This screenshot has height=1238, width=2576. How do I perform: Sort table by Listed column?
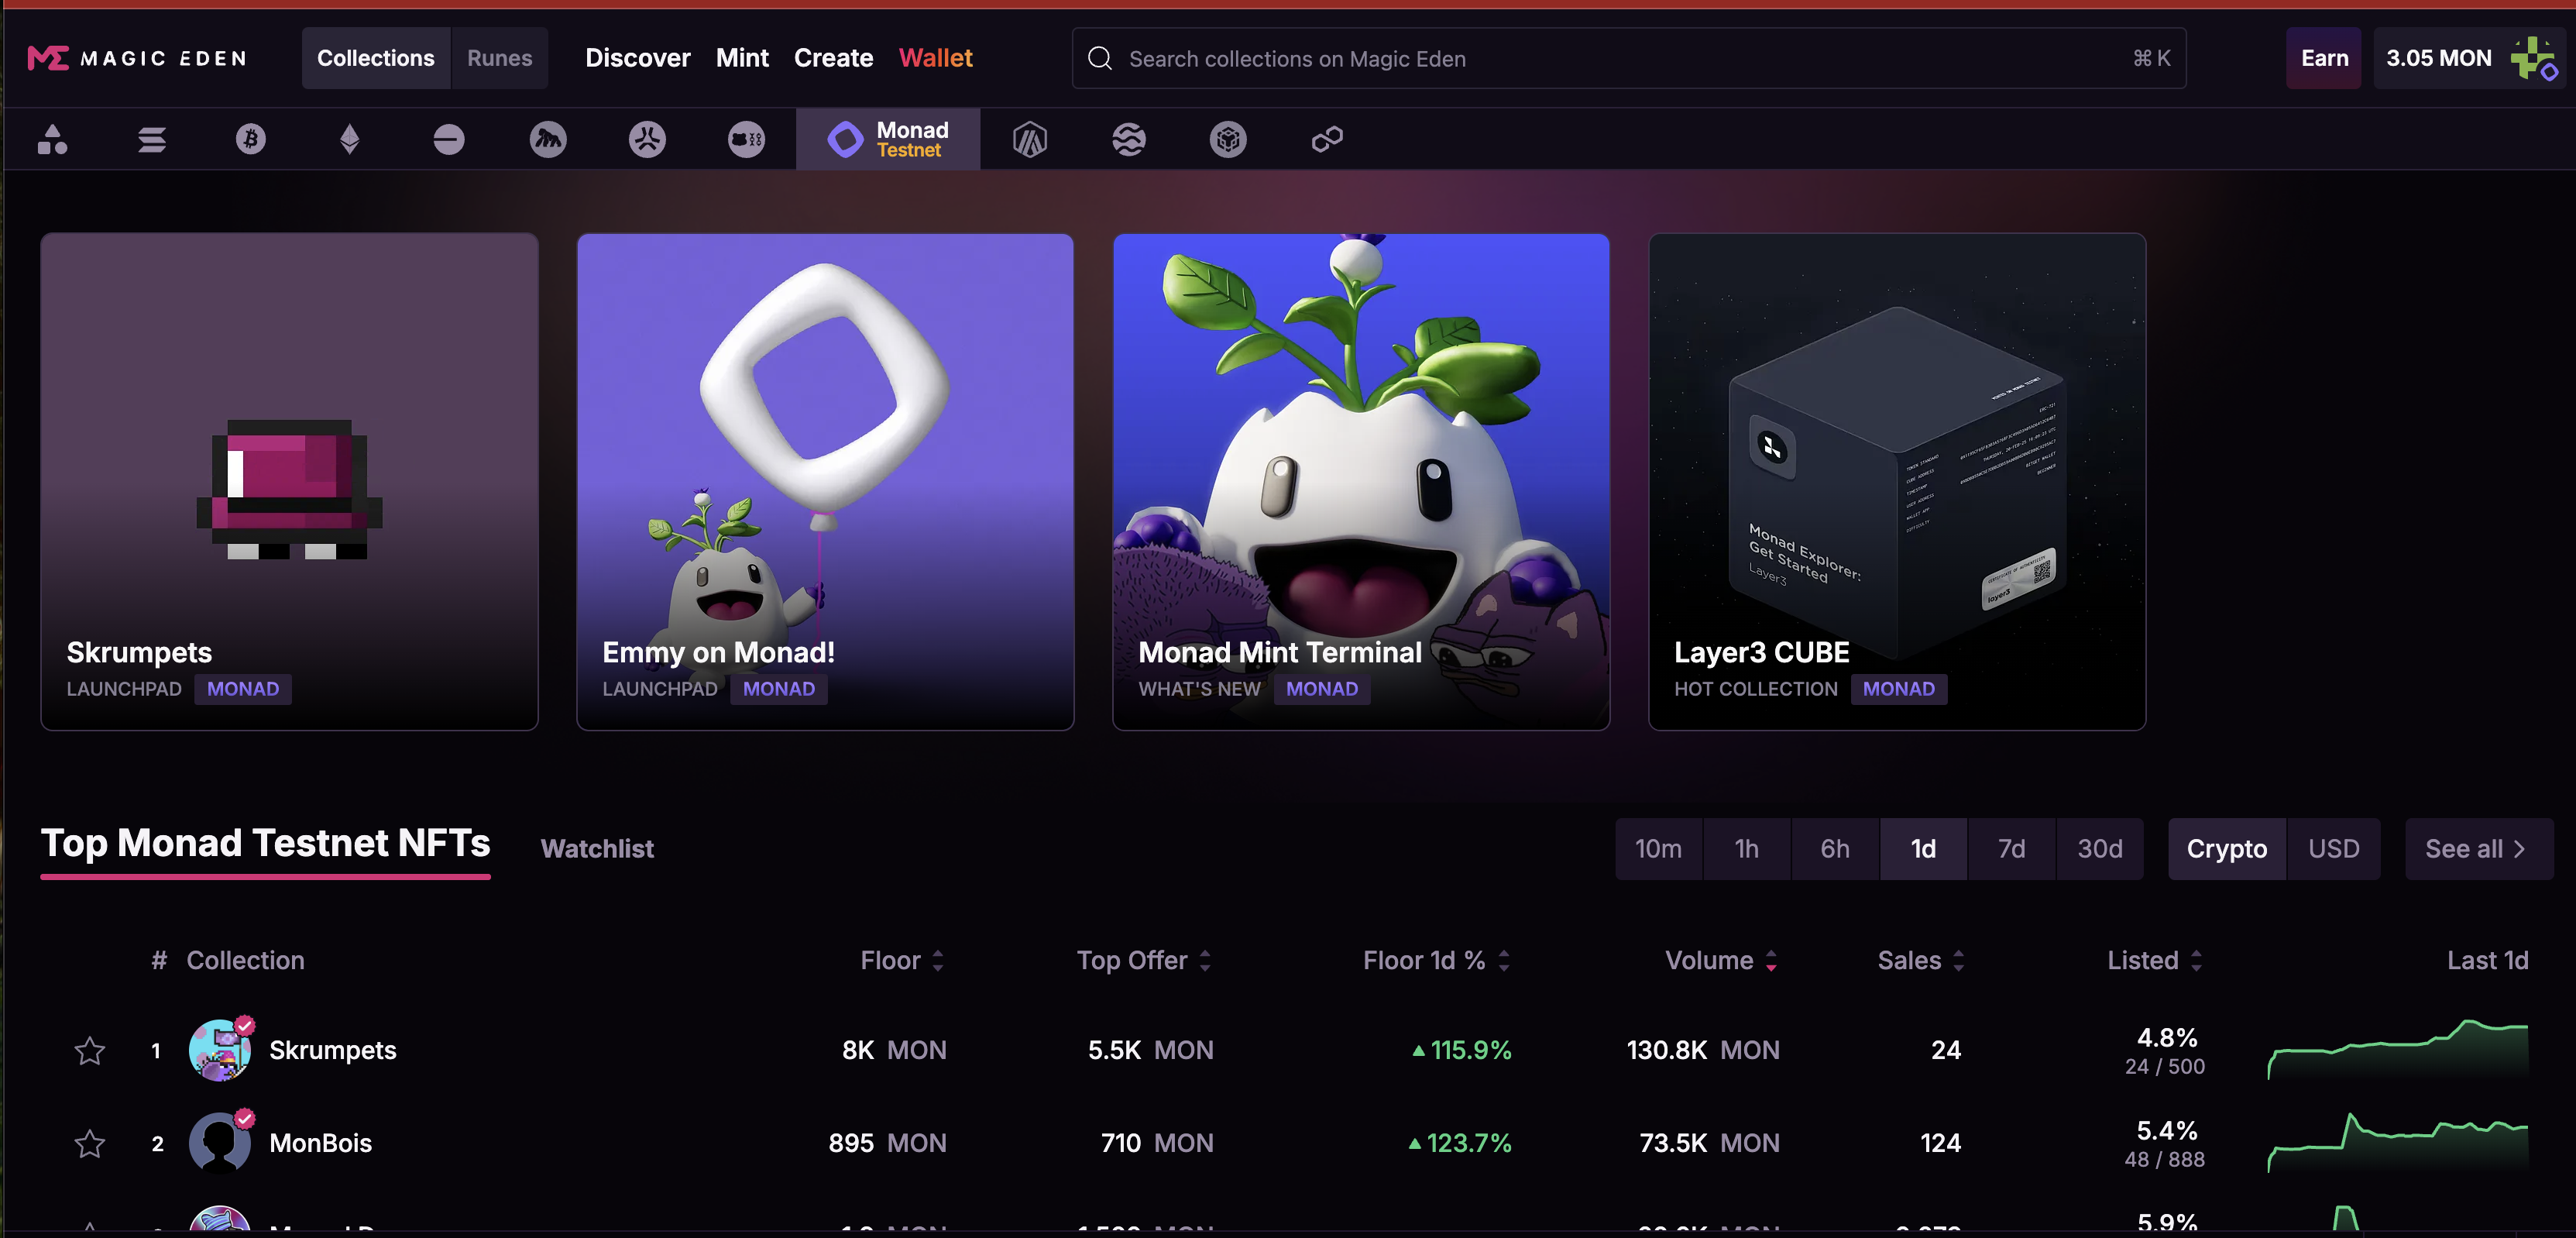[2155, 960]
